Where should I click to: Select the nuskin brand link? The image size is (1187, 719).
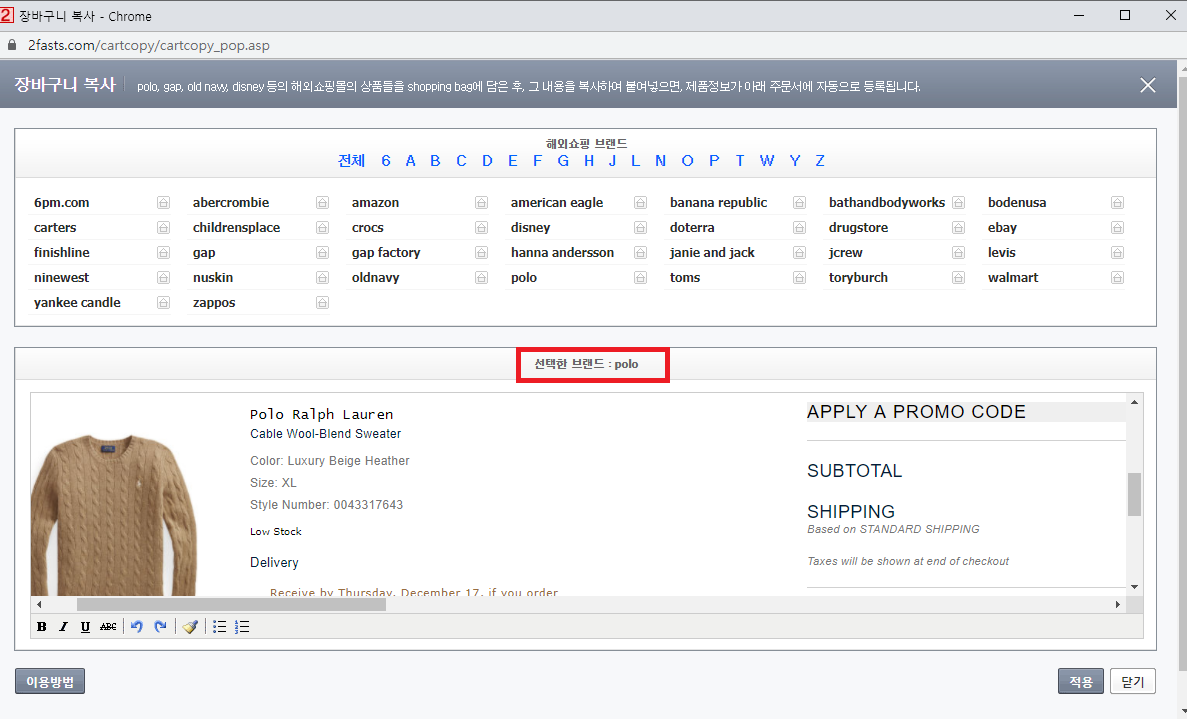(x=213, y=278)
